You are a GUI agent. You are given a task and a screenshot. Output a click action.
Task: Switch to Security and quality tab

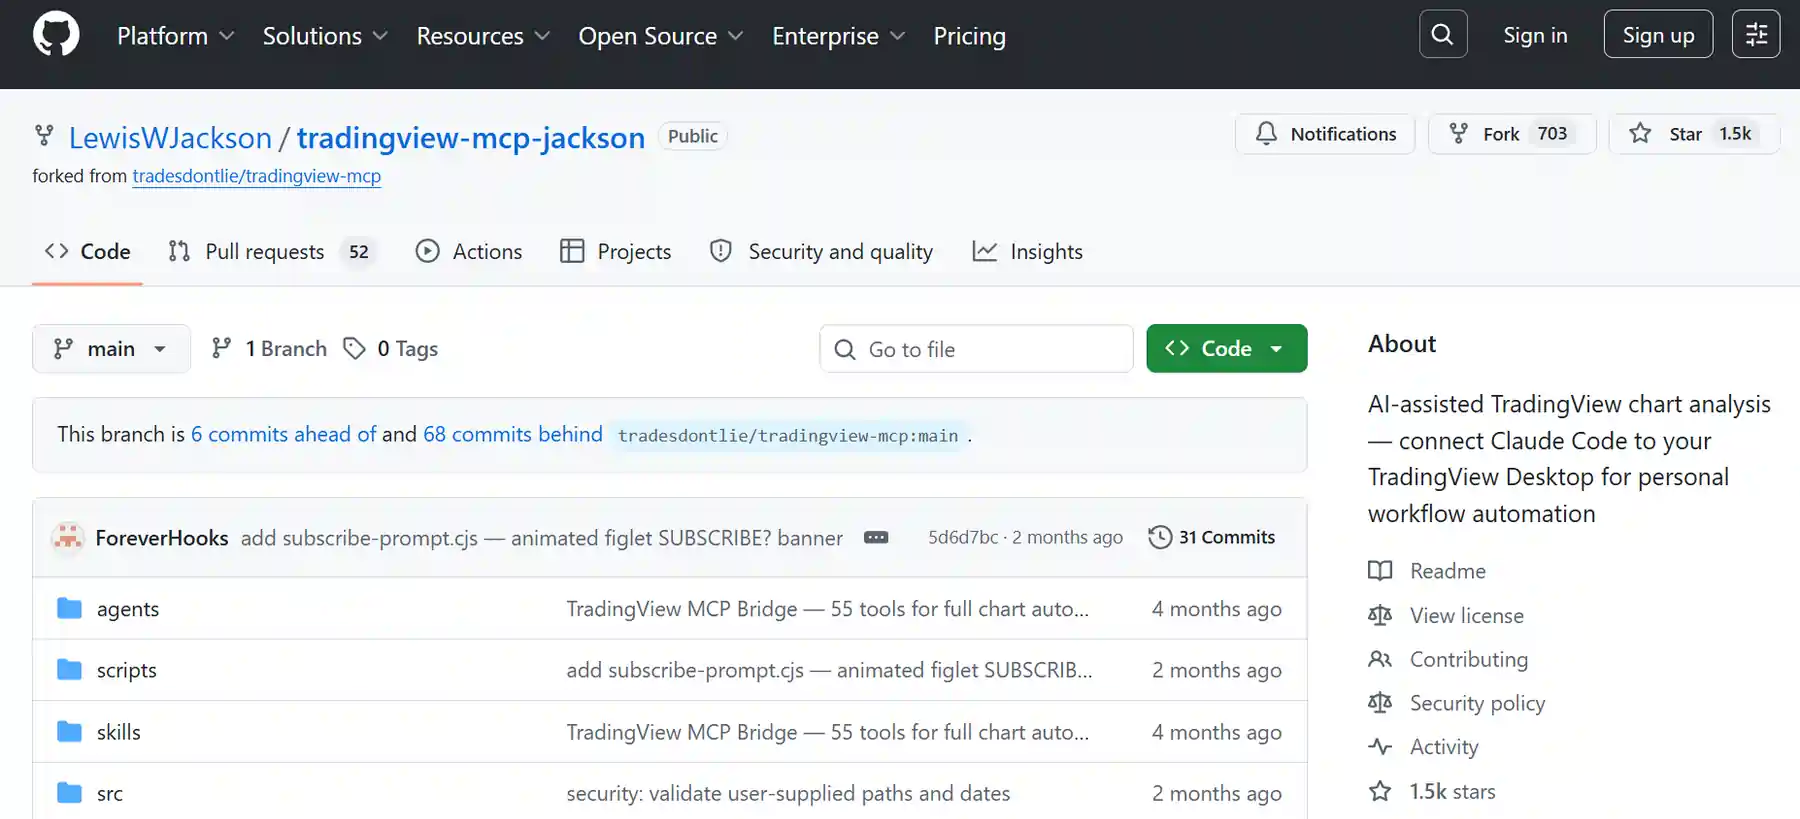[x=822, y=251]
